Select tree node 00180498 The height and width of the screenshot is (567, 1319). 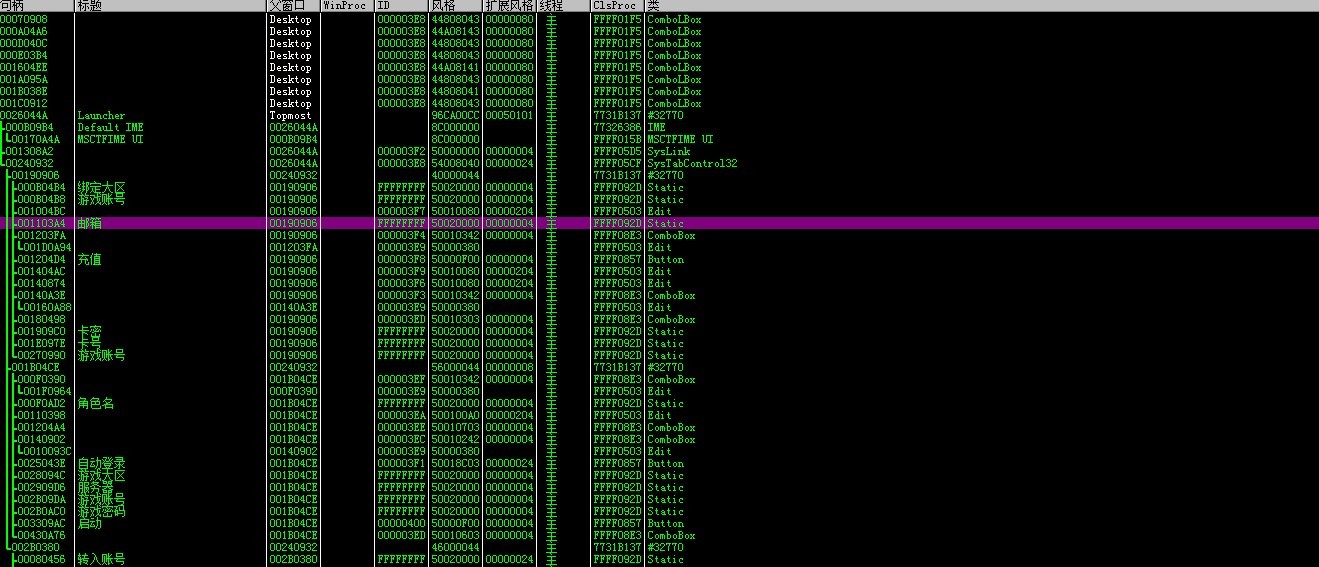pyautogui.click(x=42, y=320)
